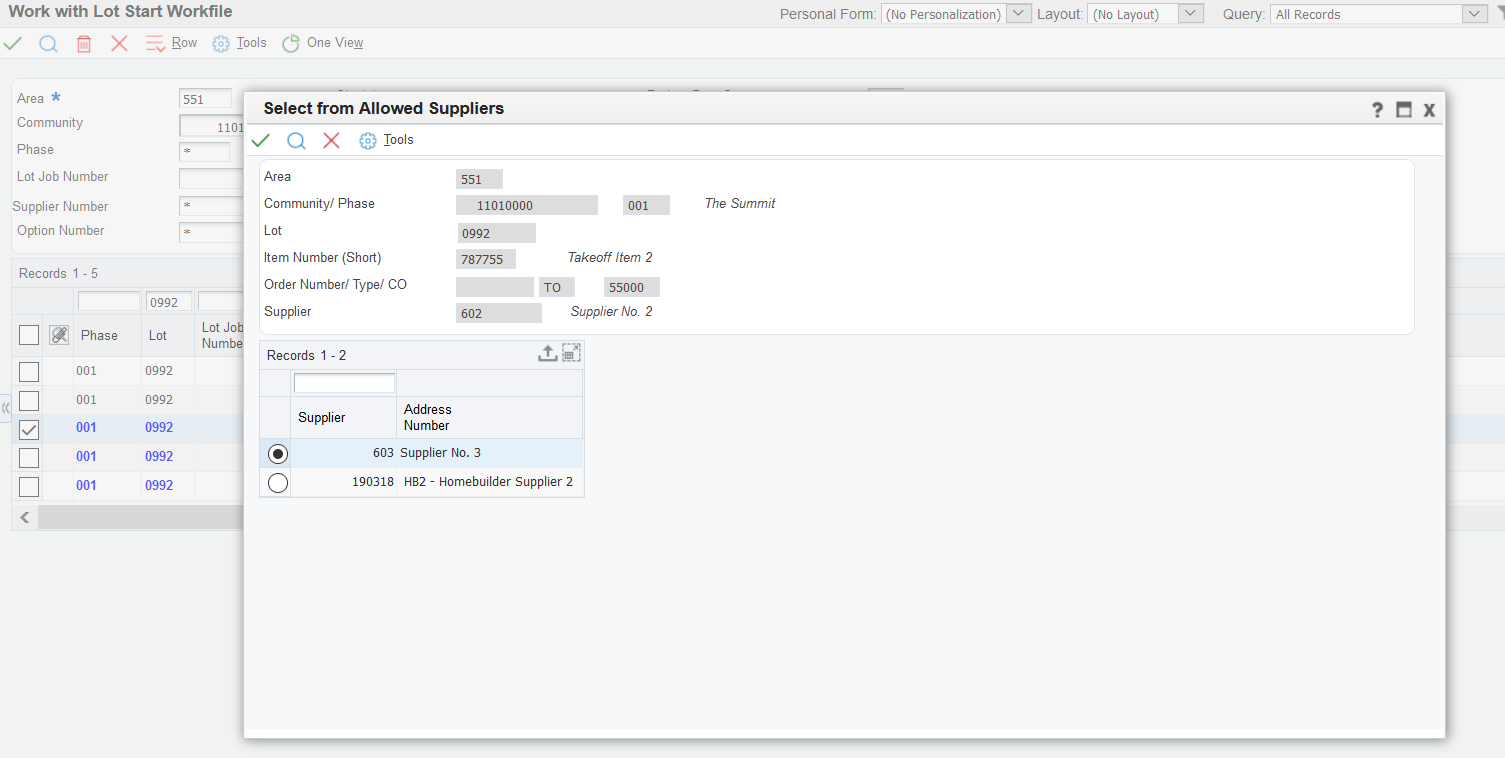Click the CO field showing 55000
Viewport: 1505px width, 758px height.
coord(632,287)
